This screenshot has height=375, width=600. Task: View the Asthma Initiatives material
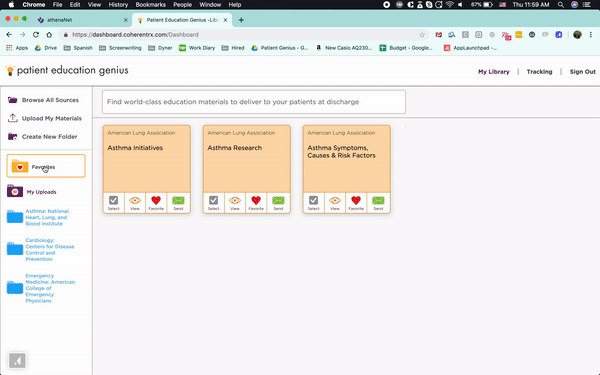tap(135, 203)
